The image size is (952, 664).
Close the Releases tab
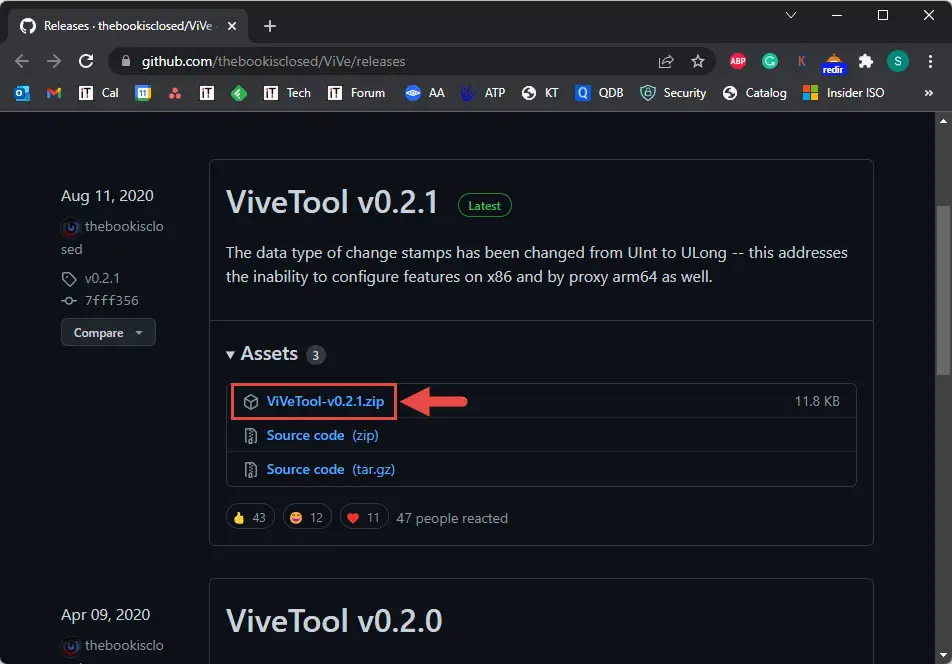(232, 26)
